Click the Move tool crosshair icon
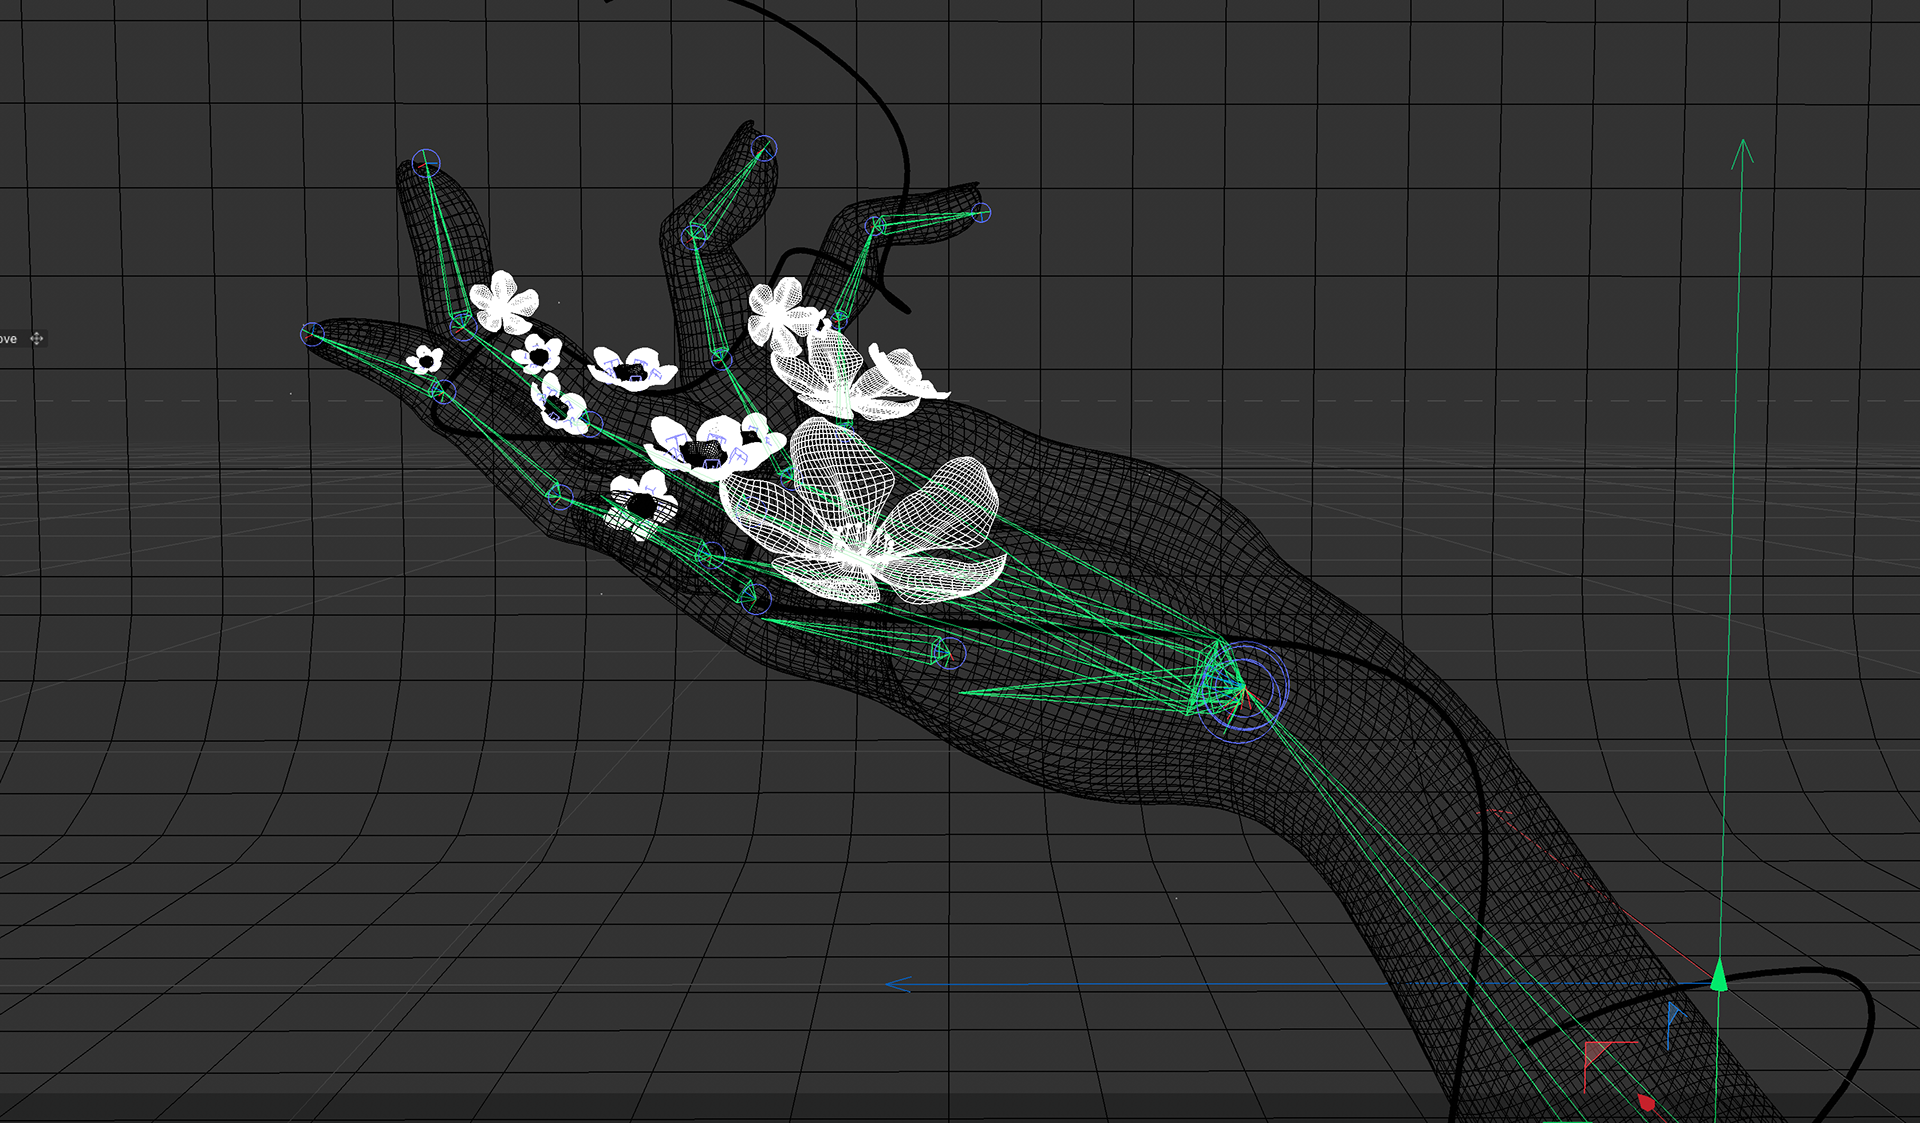 tap(37, 339)
